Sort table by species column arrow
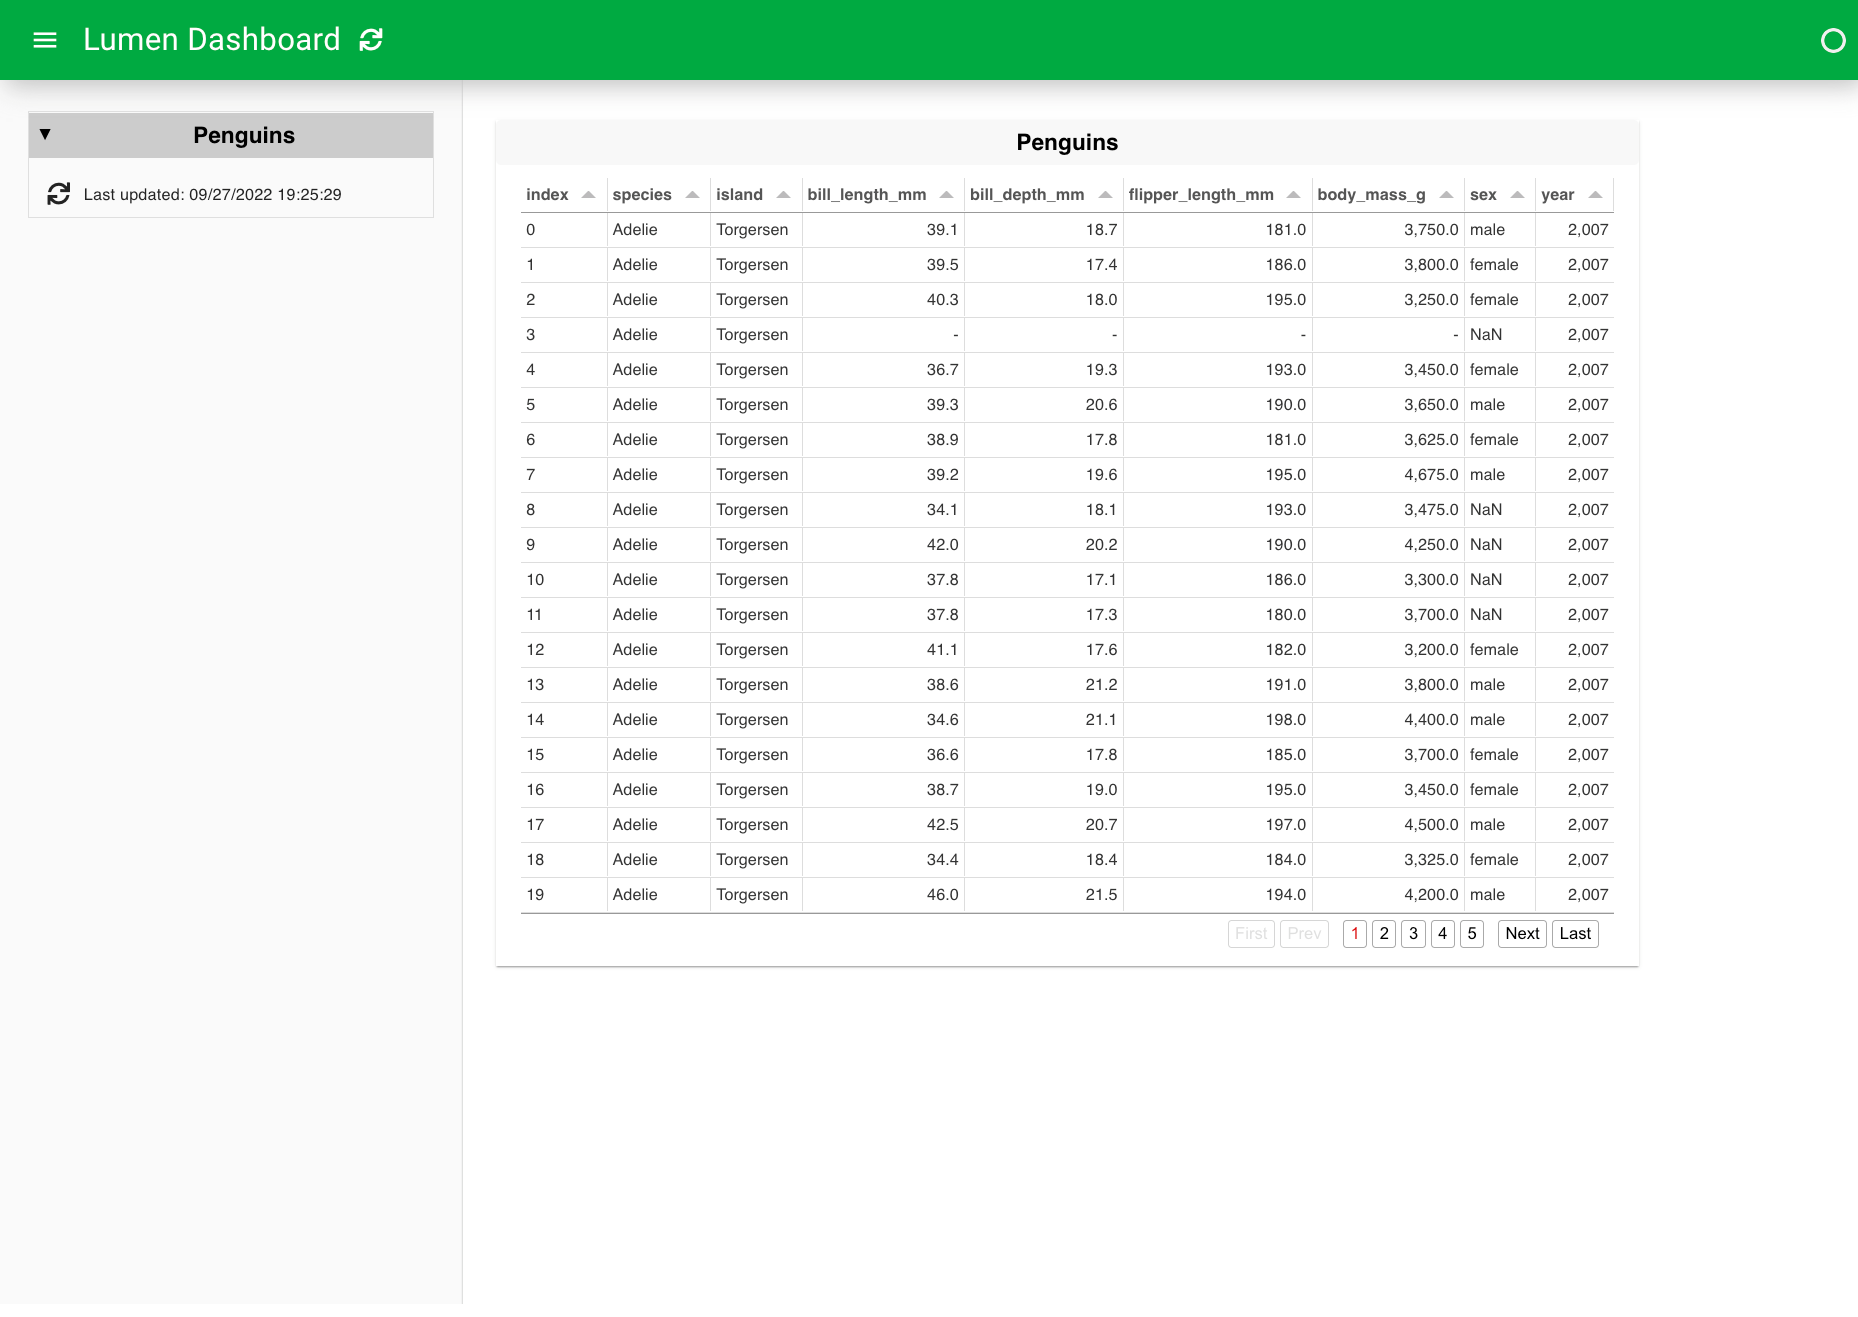This screenshot has width=1858, height=1317. coord(692,195)
